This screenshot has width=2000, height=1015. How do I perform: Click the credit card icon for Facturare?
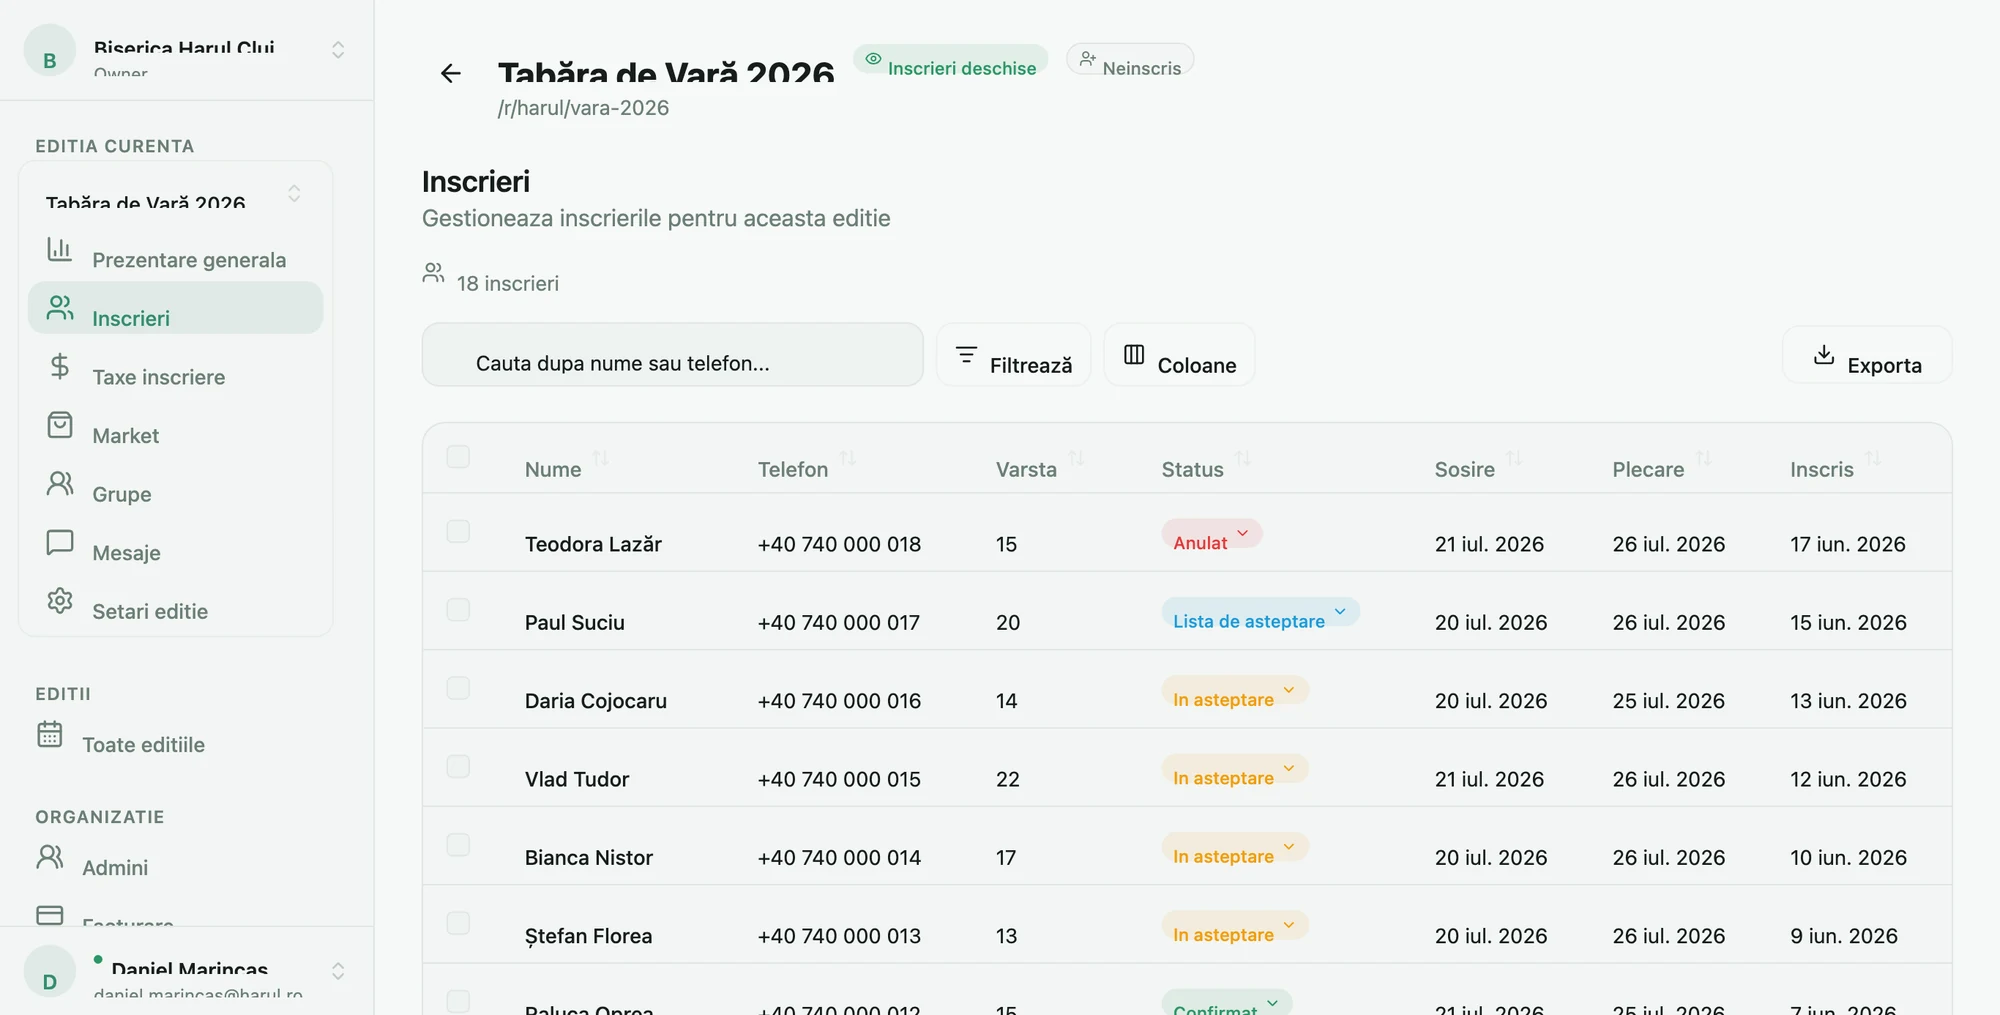50,914
